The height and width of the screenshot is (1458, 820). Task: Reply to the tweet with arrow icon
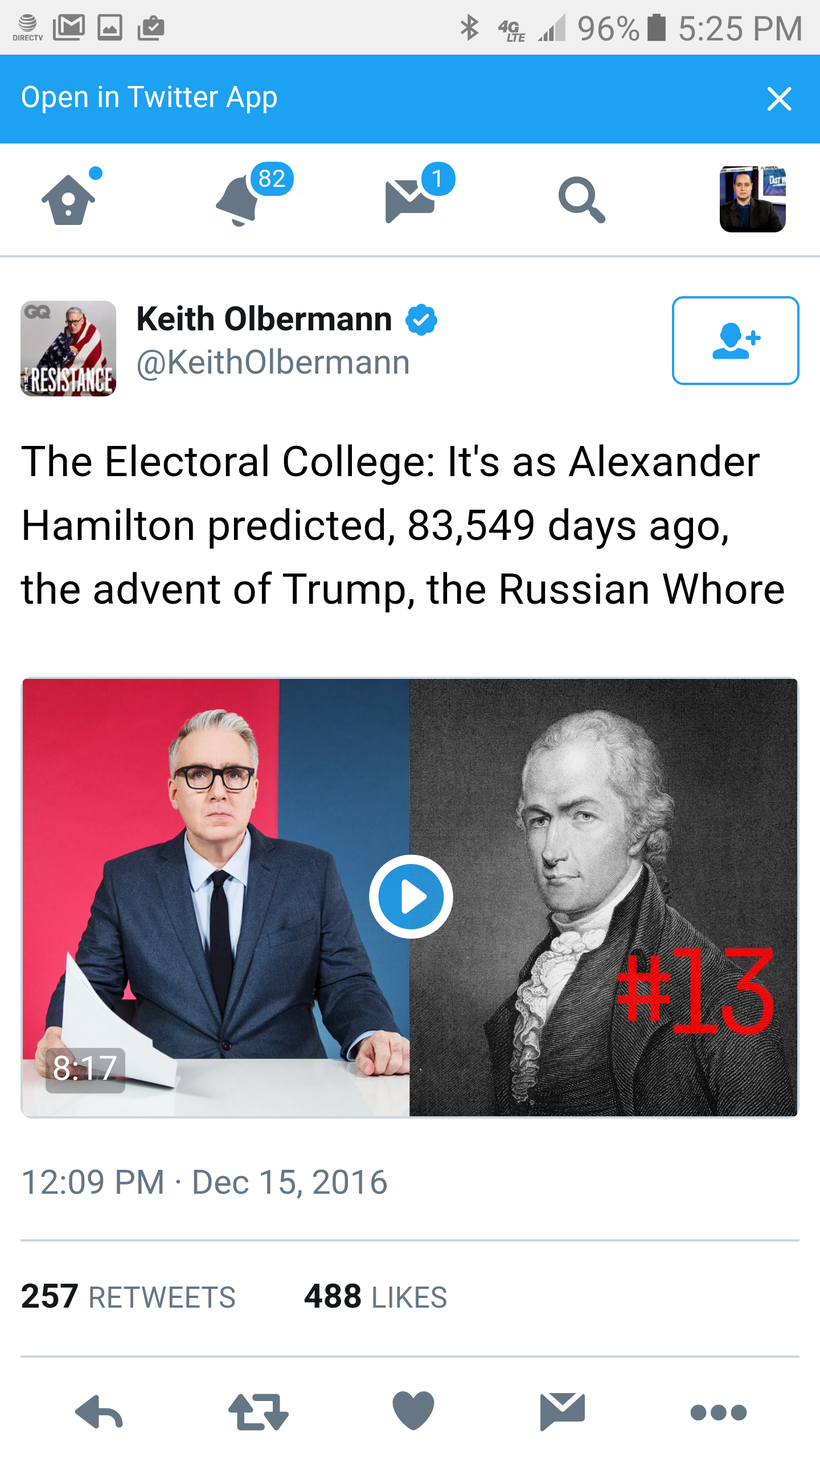coord(99,1412)
